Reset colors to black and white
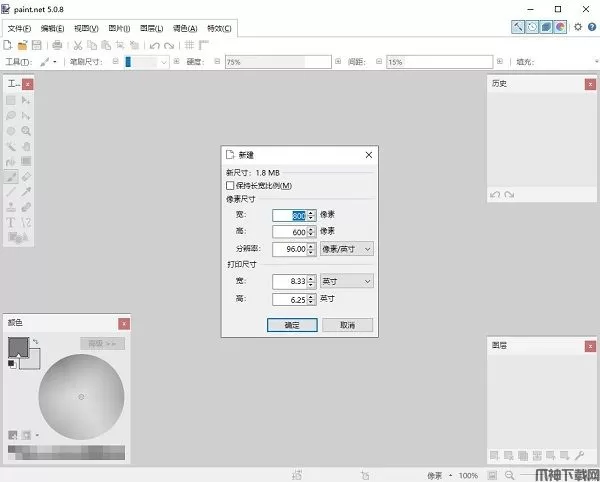 (x=12, y=364)
